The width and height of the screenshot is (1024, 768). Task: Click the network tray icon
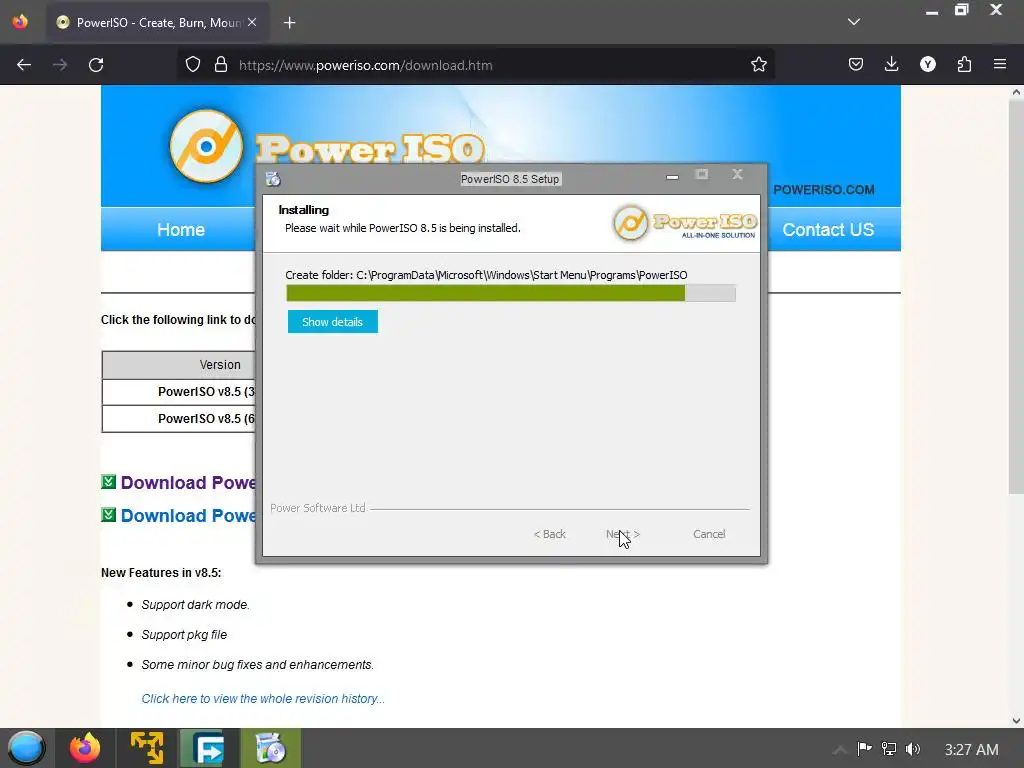pyautogui.click(x=888, y=749)
